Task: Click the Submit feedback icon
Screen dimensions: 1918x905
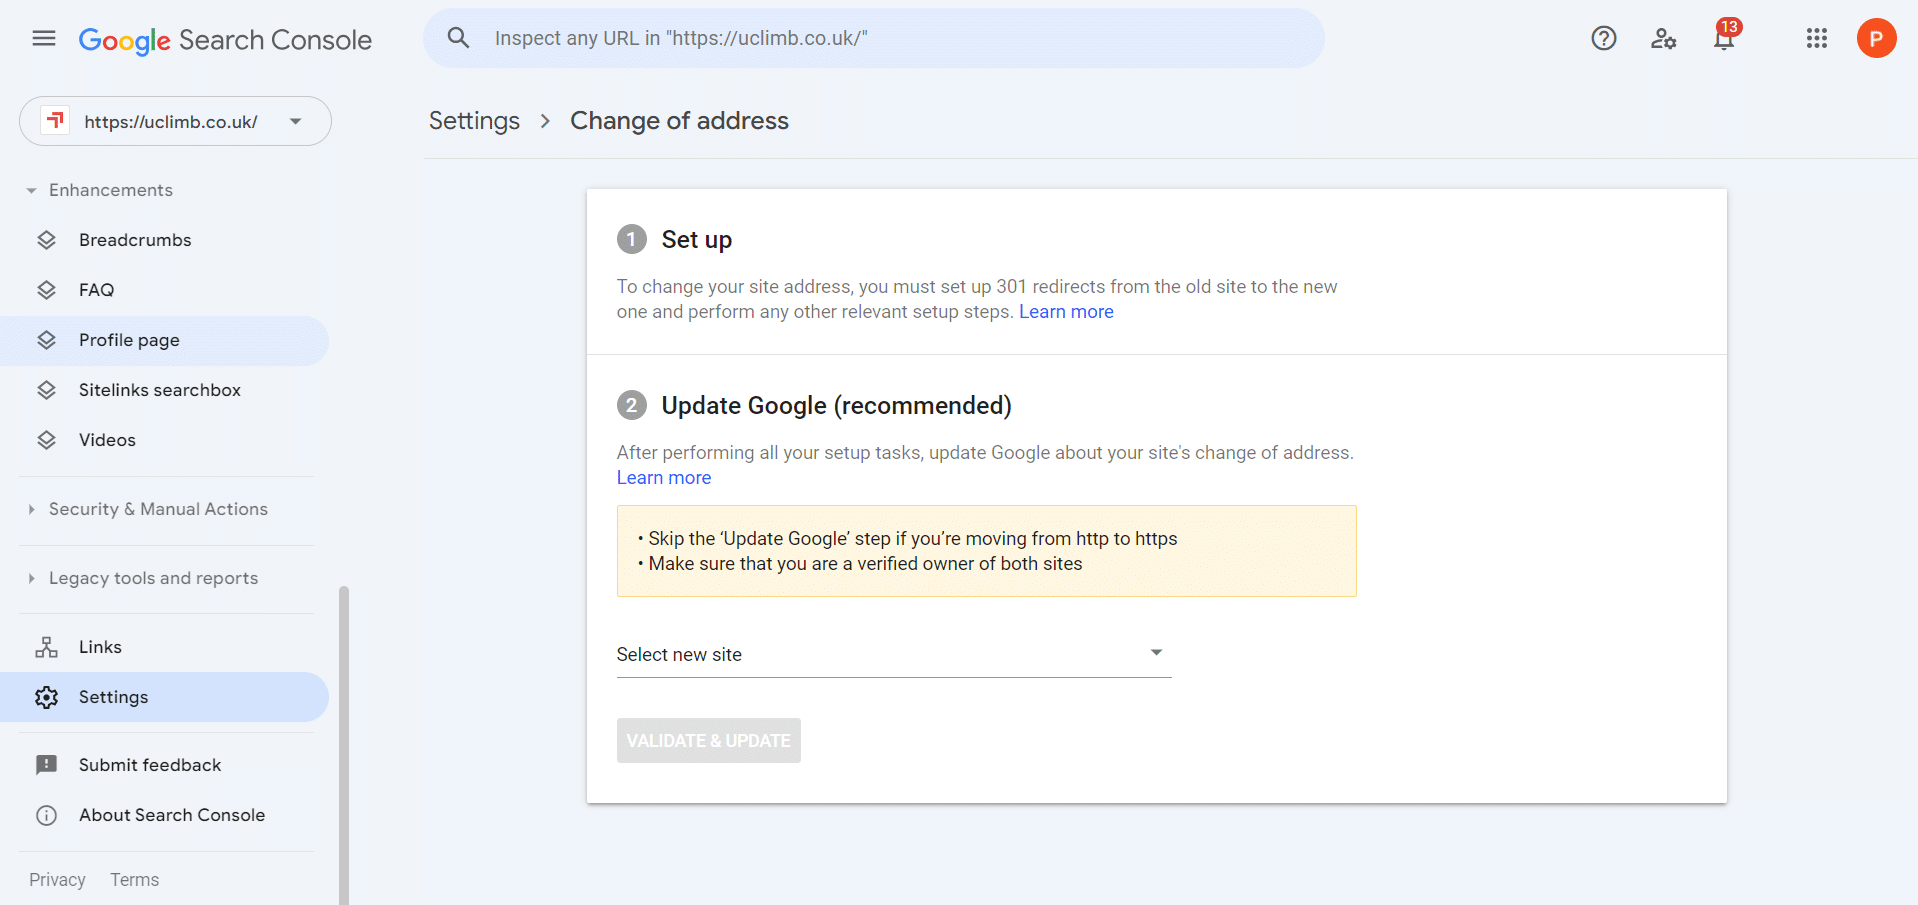Action: pos(46,764)
